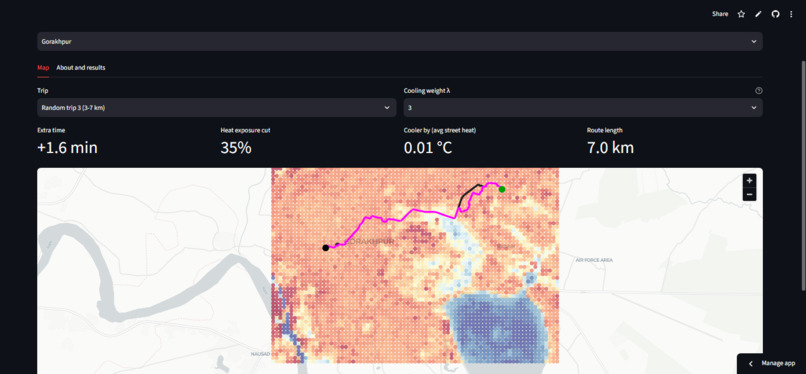
Task: Click the Extra time label
Action: tap(51, 130)
